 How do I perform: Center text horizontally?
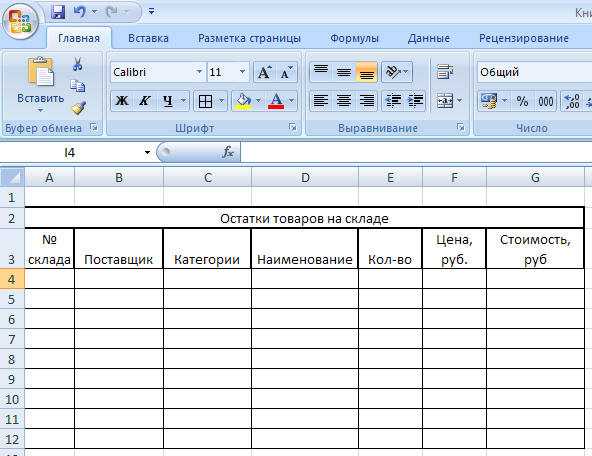coord(344,101)
